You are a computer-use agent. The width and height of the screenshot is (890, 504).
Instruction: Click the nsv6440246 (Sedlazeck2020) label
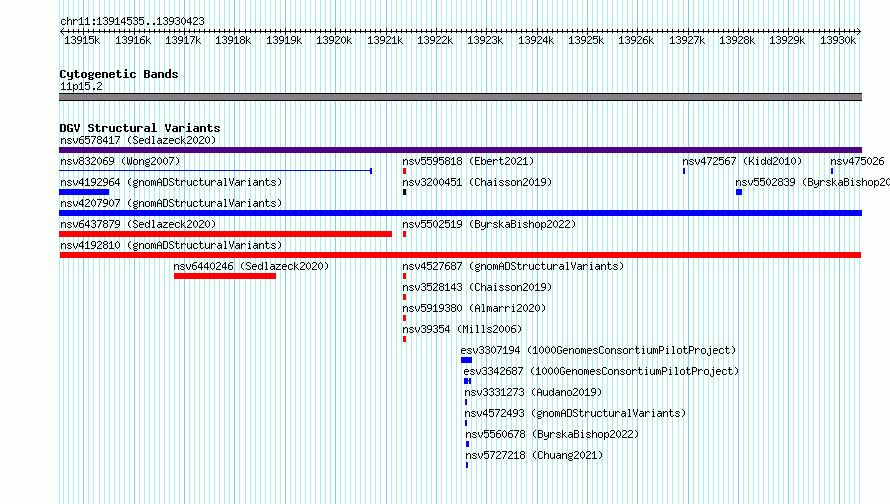click(x=251, y=266)
